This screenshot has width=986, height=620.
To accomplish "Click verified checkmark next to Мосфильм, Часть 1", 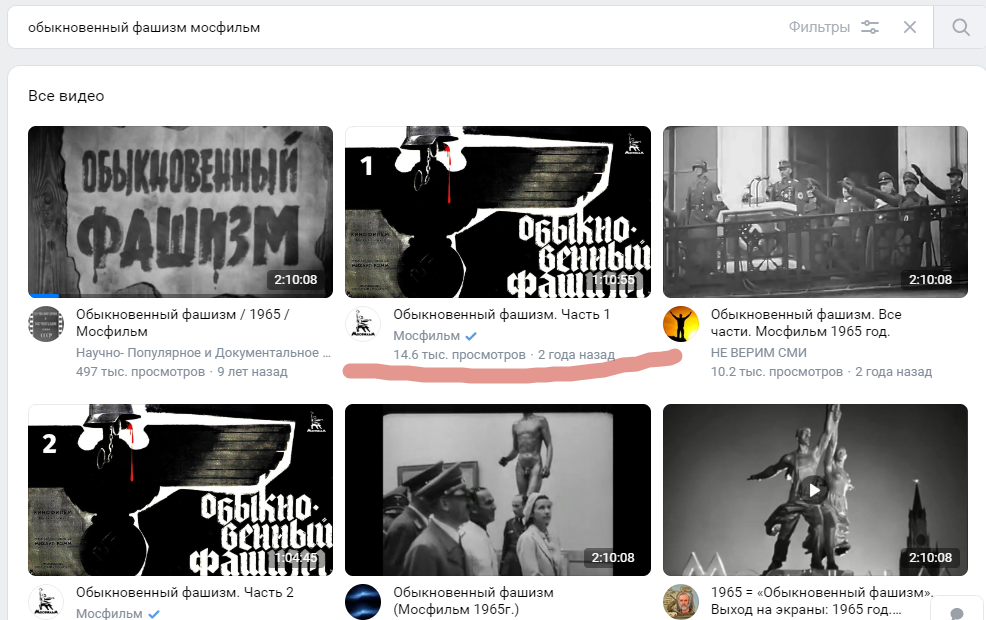I will tap(470, 336).
